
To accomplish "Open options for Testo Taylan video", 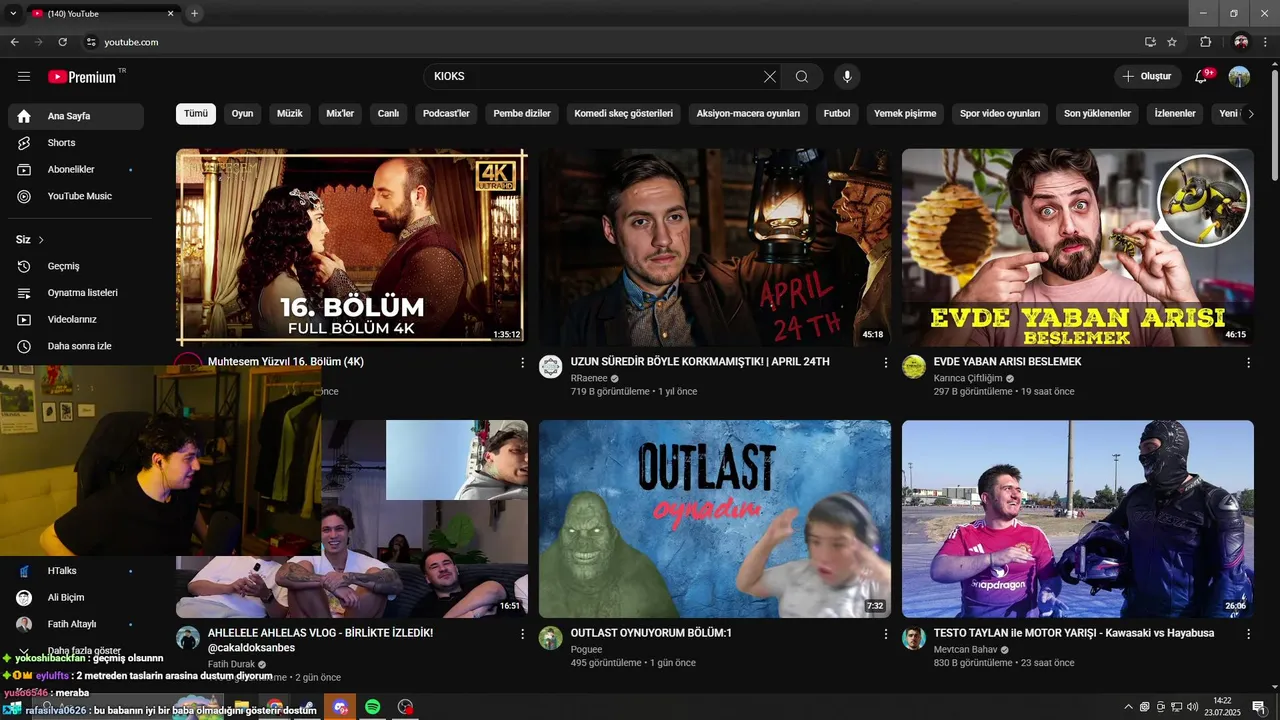I will [1248, 634].
